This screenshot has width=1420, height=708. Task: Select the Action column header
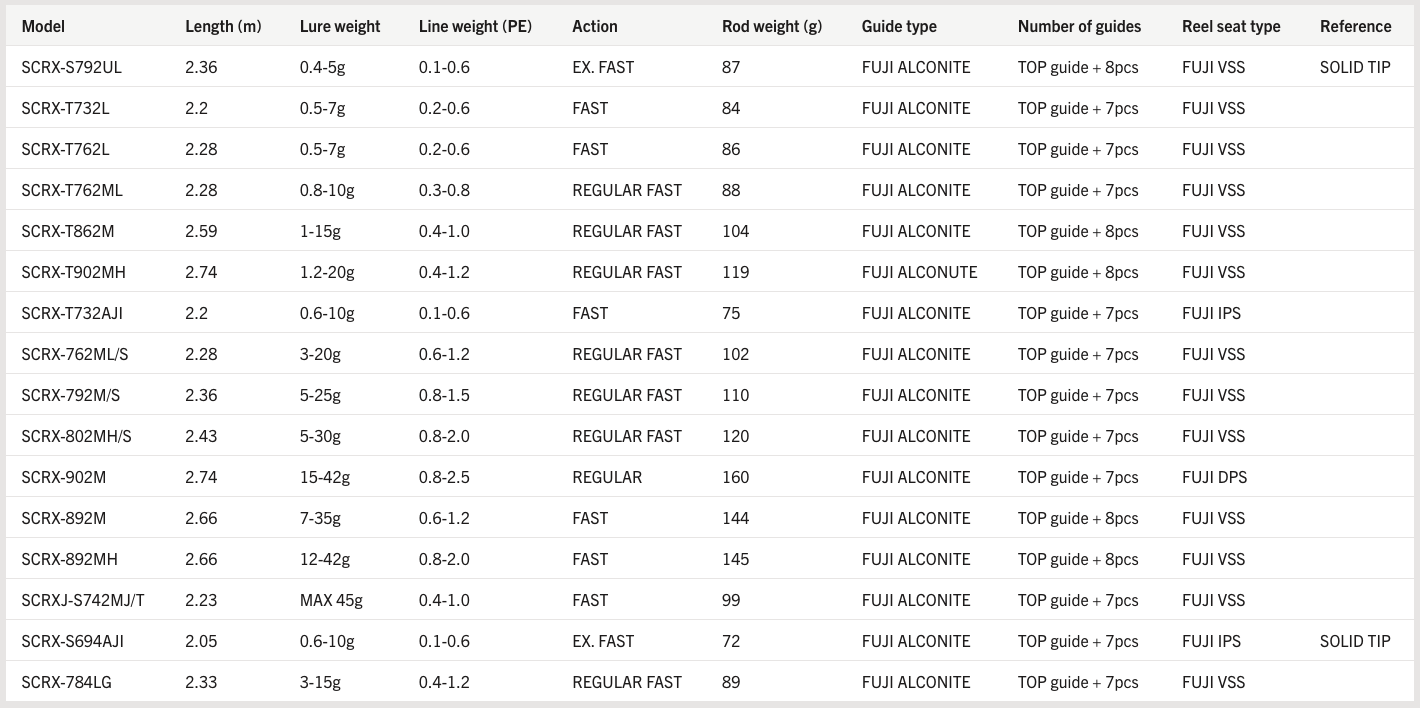click(x=595, y=26)
